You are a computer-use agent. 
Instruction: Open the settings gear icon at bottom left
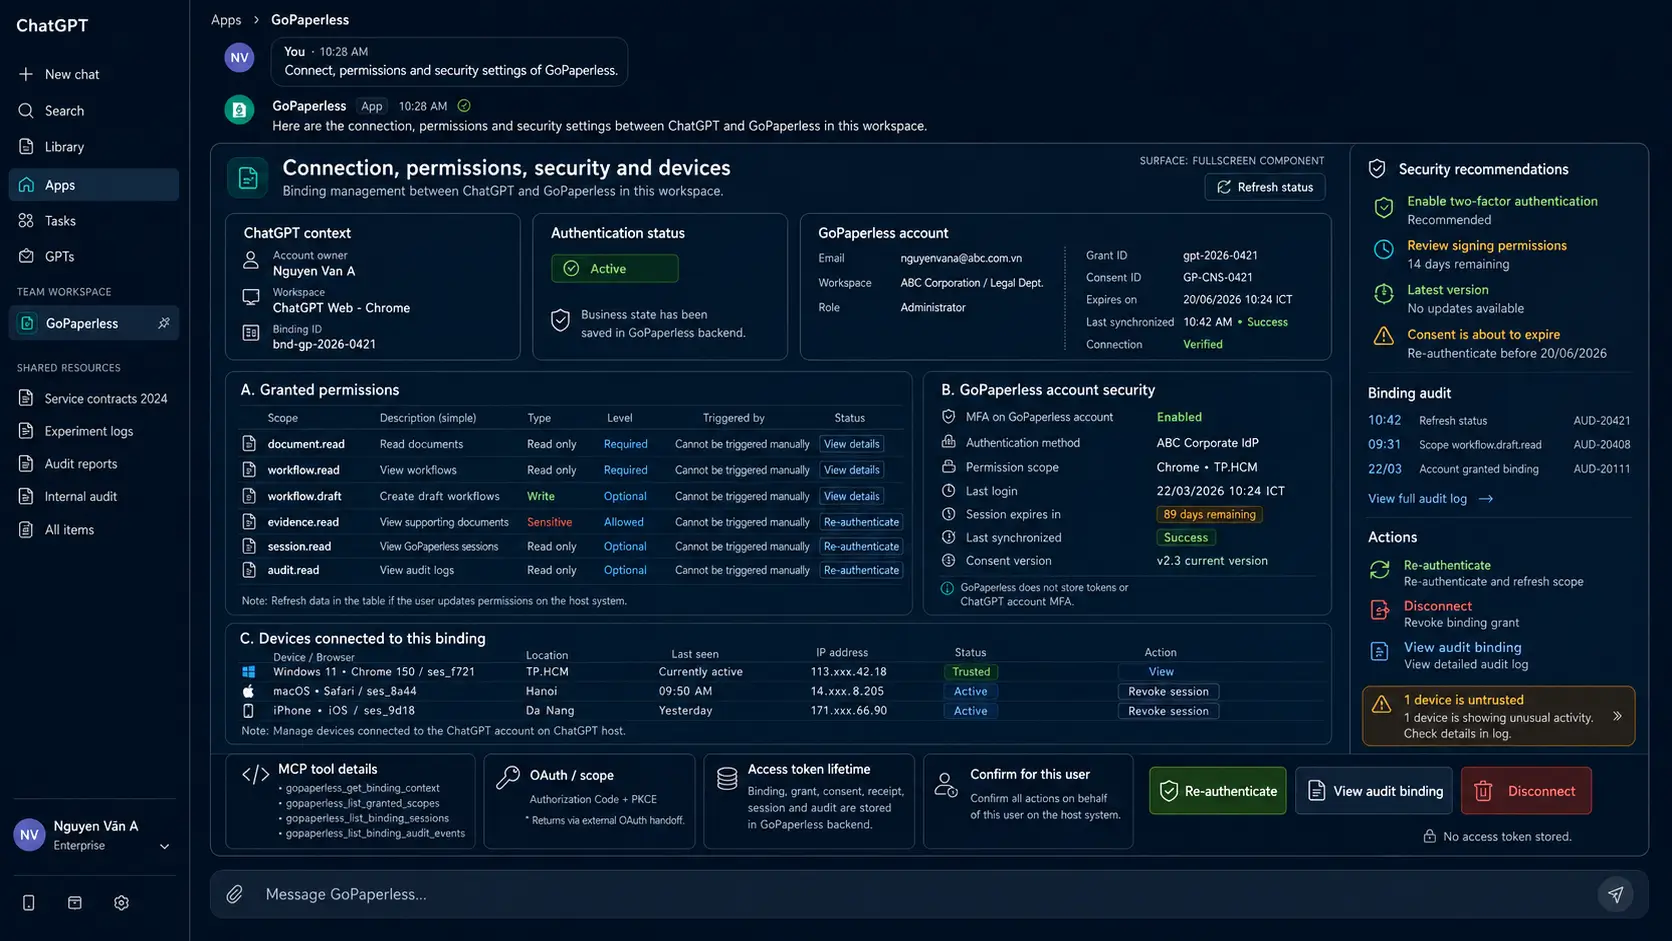click(121, 903)
